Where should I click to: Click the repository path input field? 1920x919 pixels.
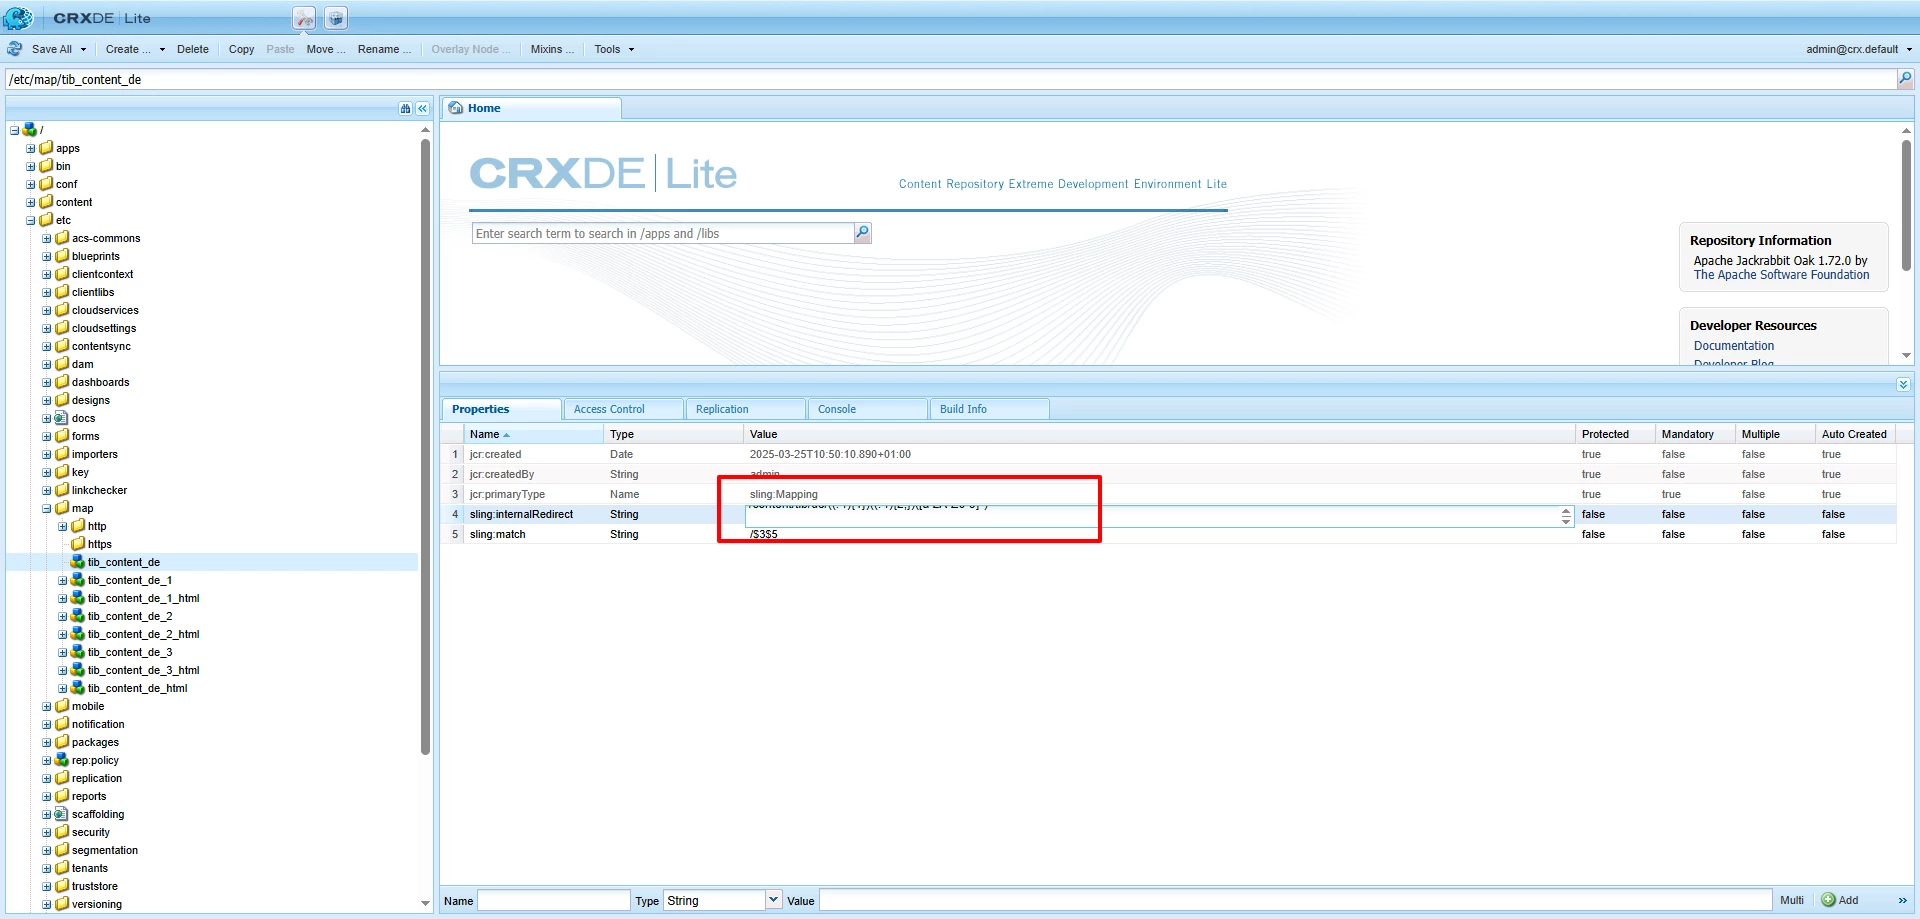coord(951,79)
